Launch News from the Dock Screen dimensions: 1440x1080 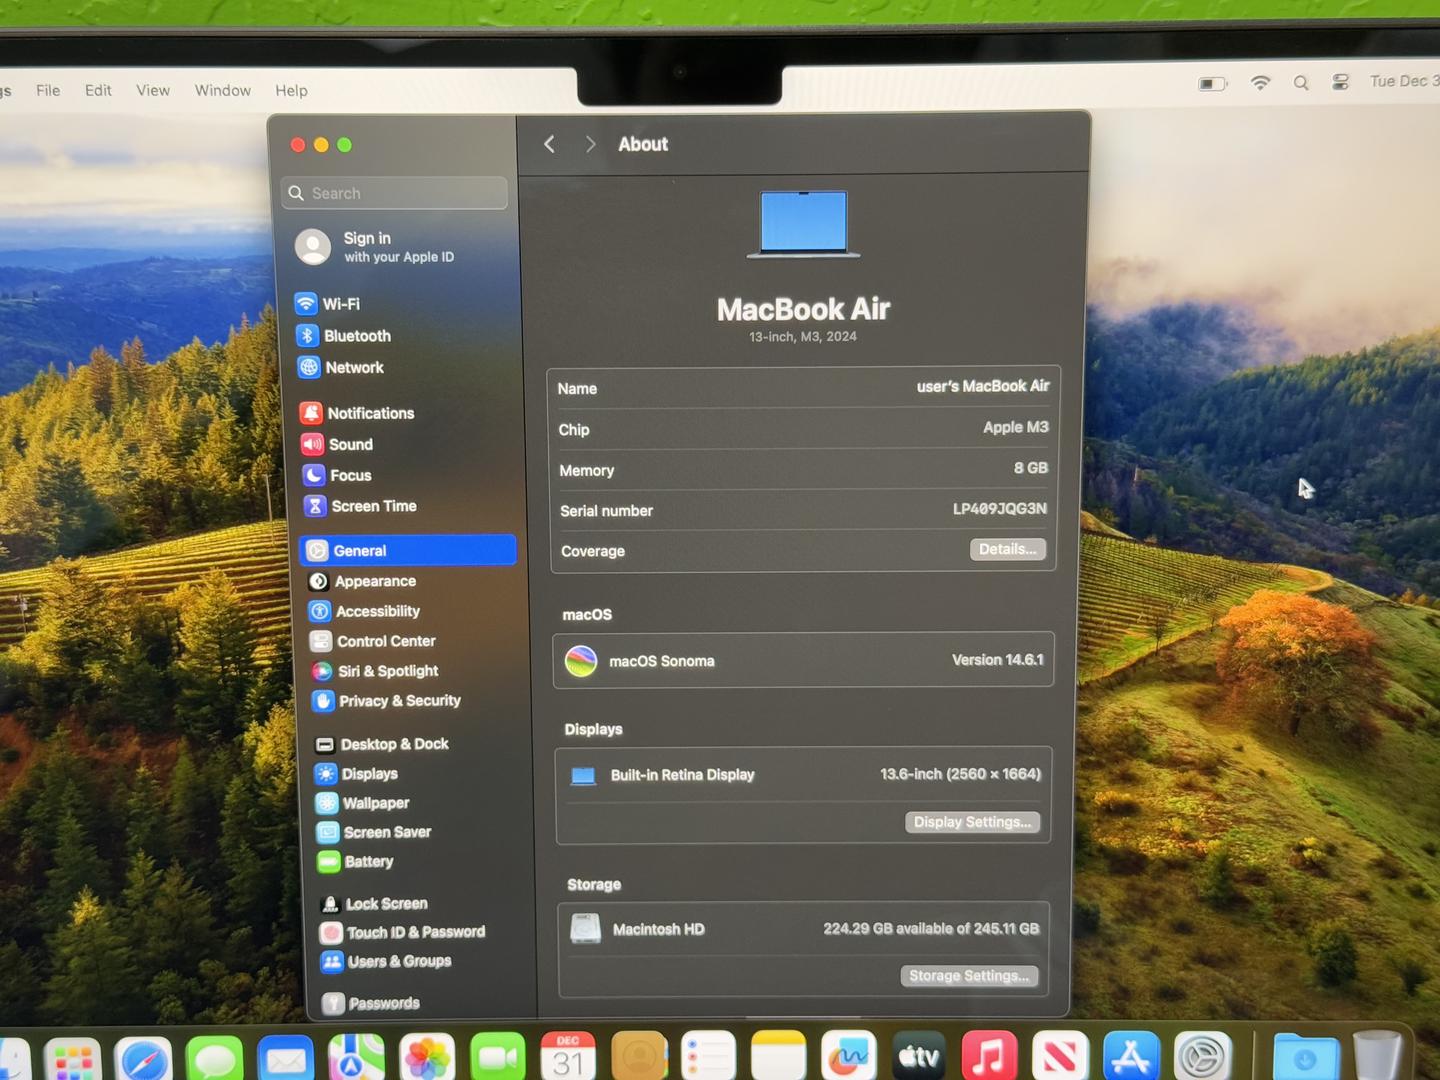(1060, 1055)
